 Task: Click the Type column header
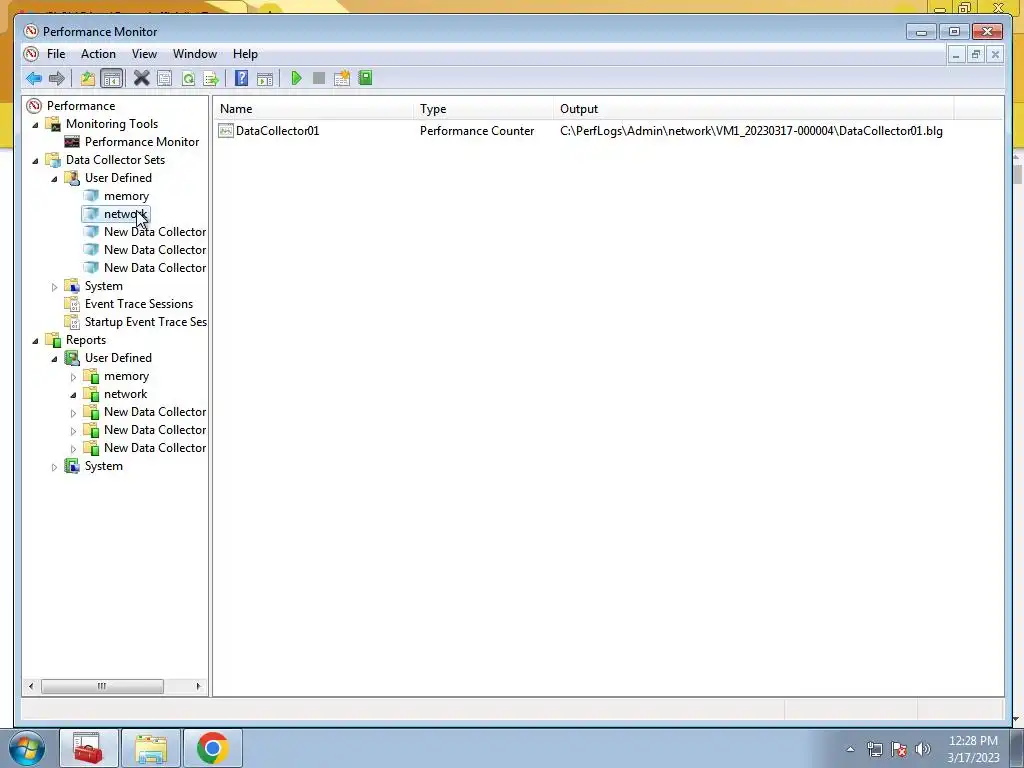point(484,109)
